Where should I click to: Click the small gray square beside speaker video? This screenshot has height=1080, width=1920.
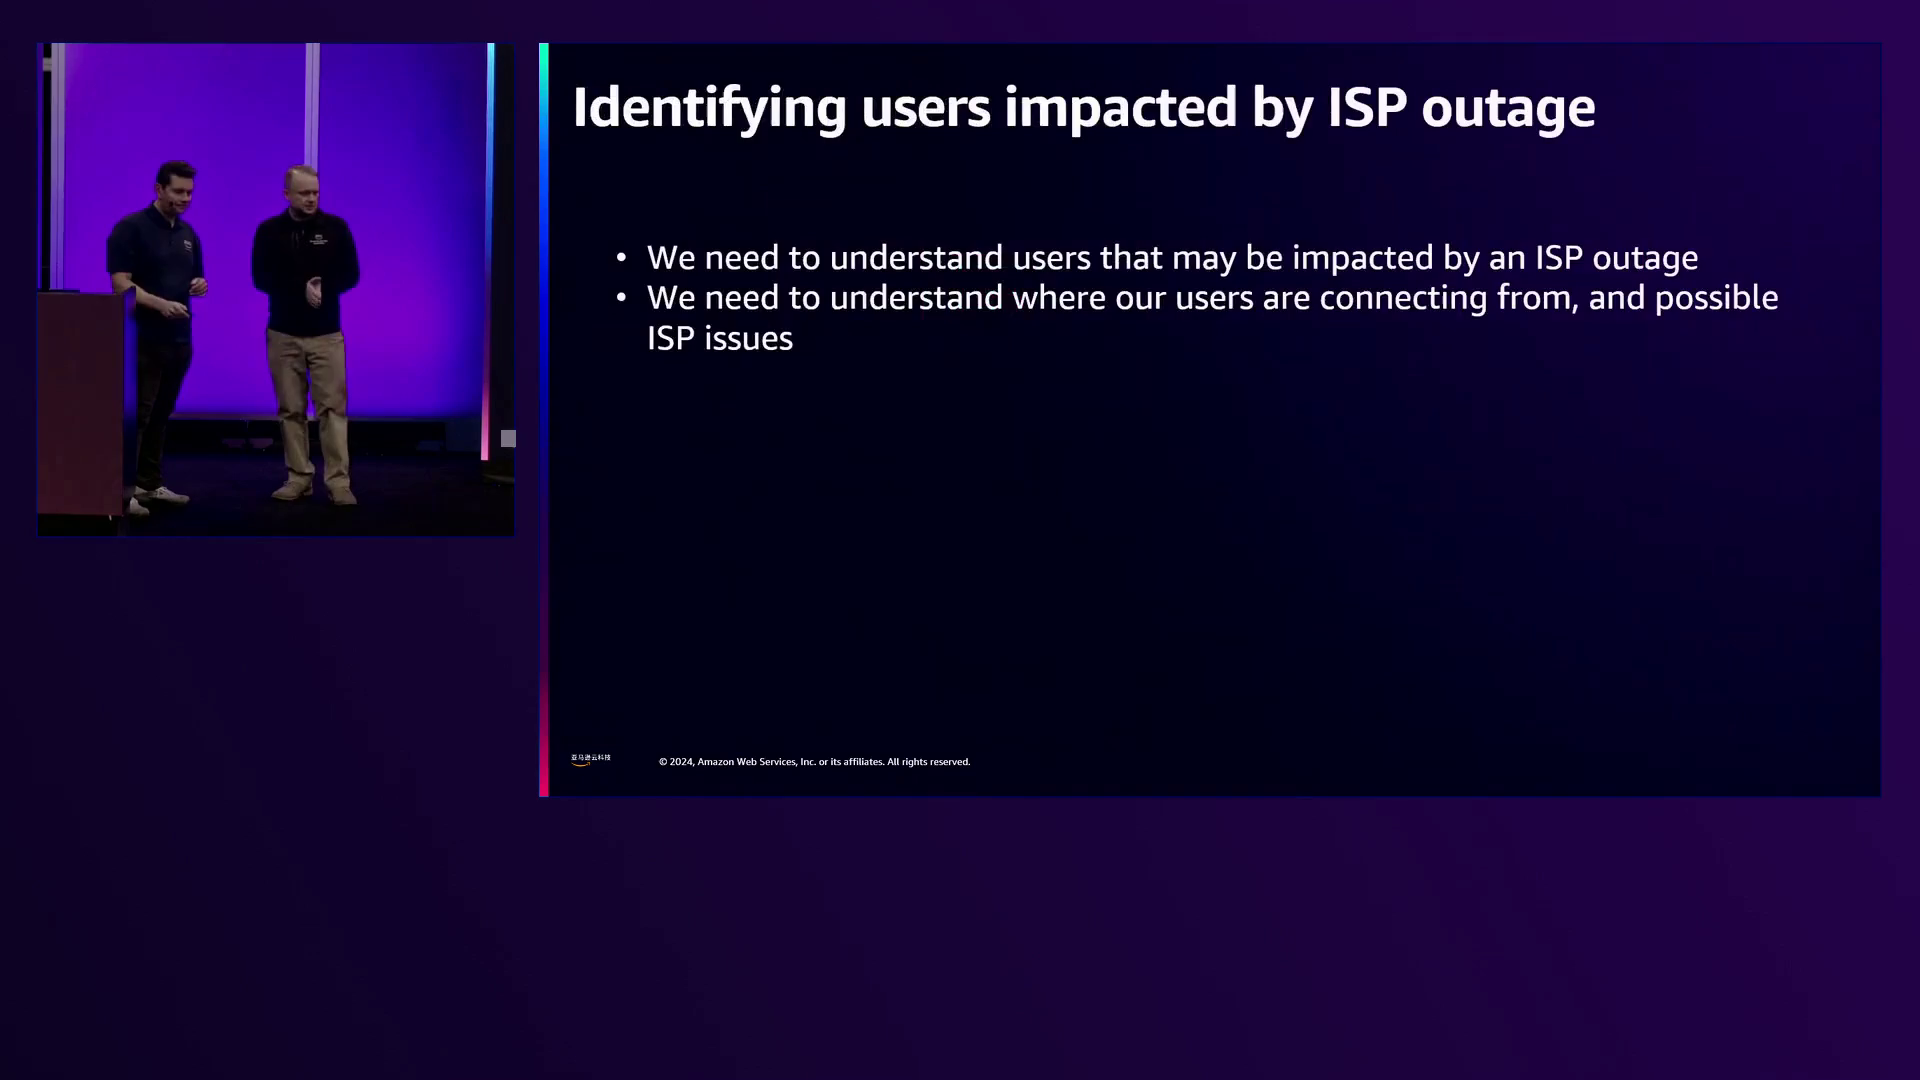click(x=508, y=438)
